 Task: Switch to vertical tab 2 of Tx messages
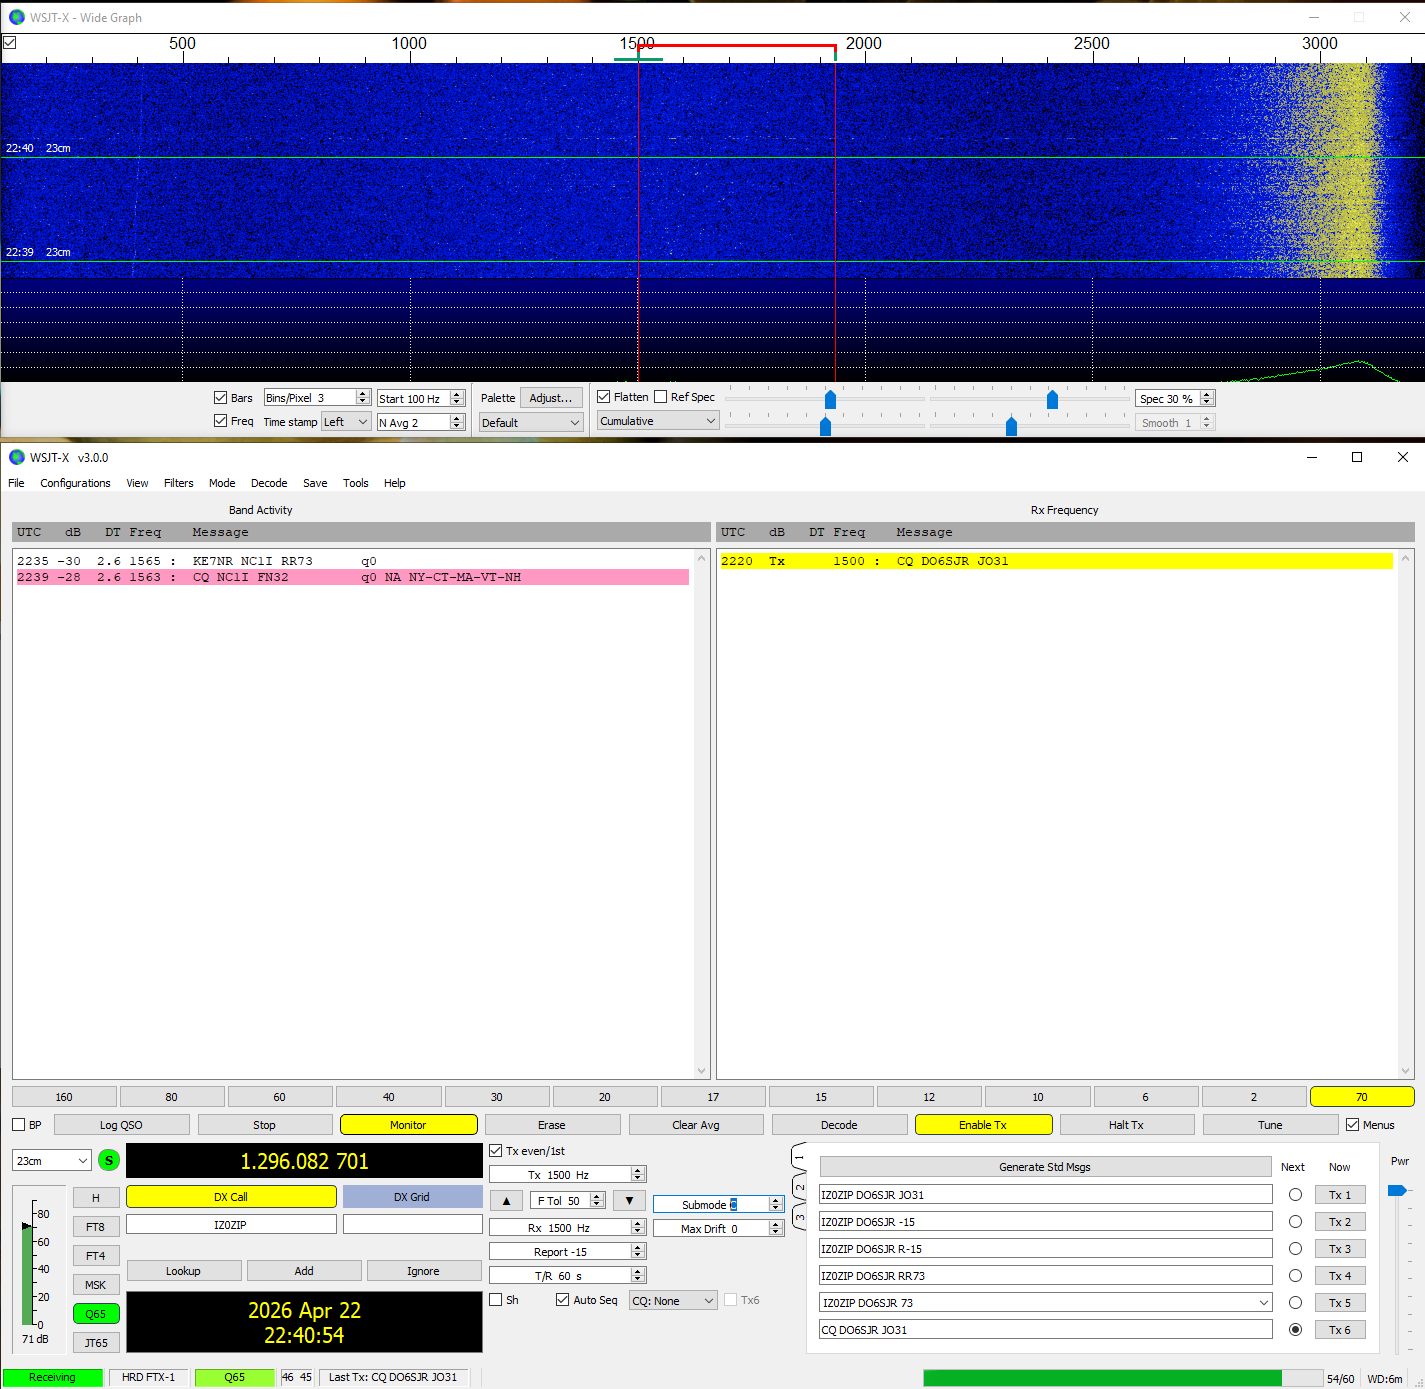coord(799,1187)
